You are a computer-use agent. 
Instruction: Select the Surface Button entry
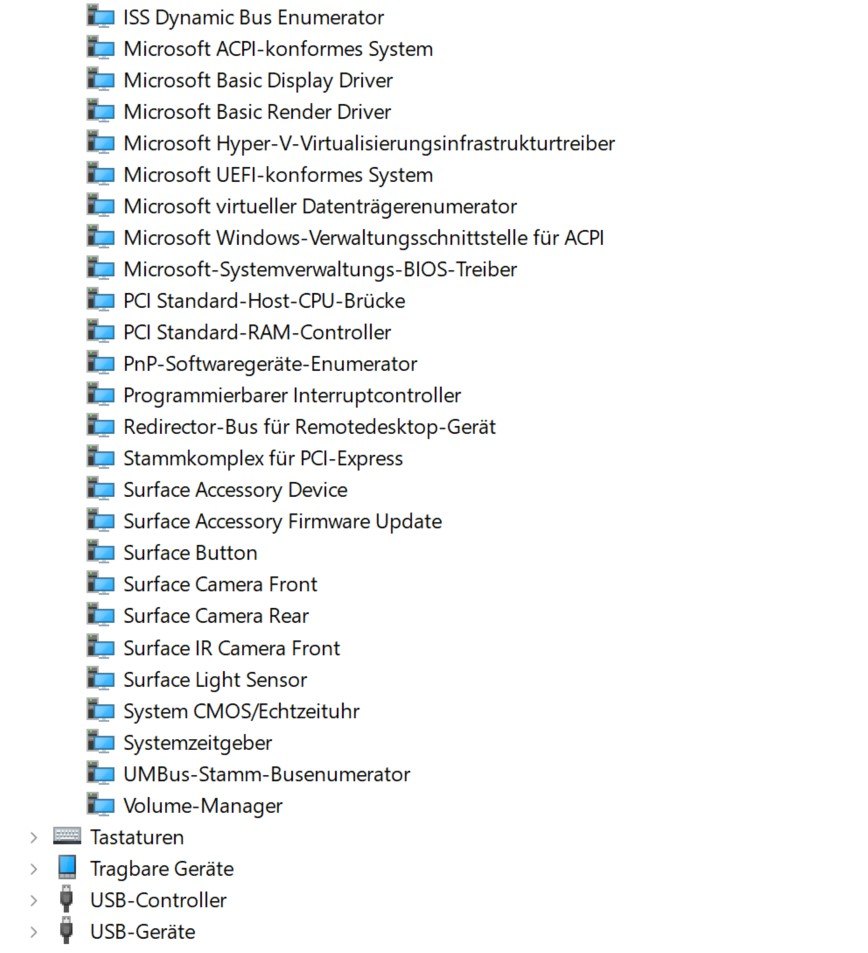click(x=190, y=553)
